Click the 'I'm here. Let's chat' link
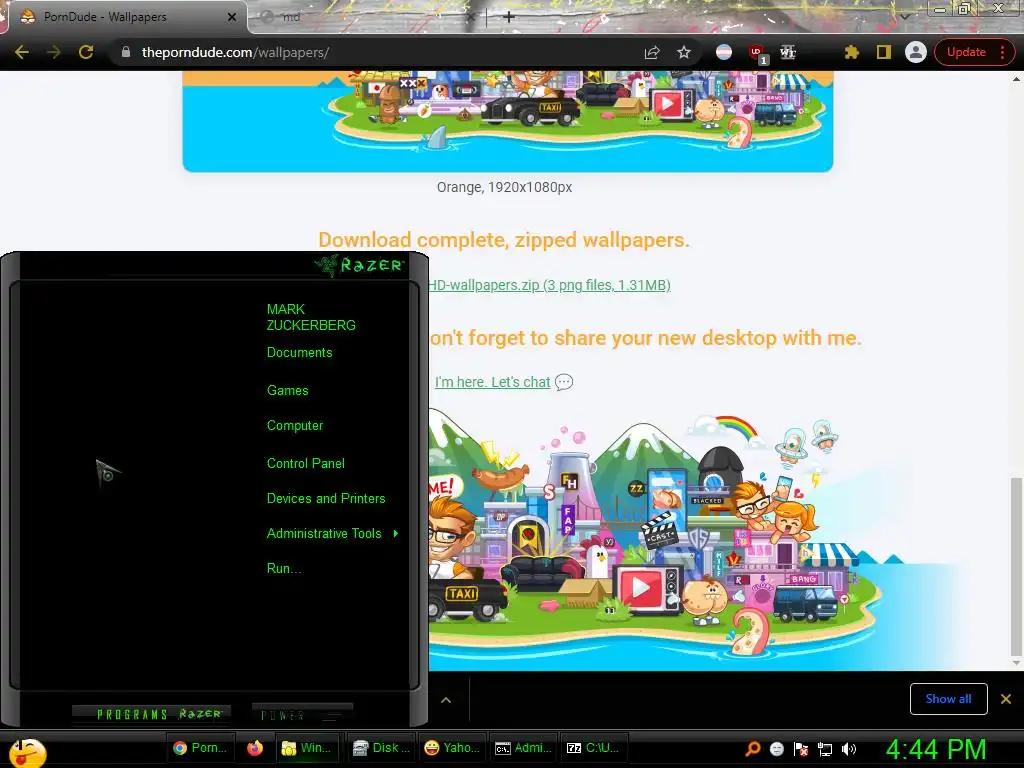The image size is (1024, 768). 492,382
